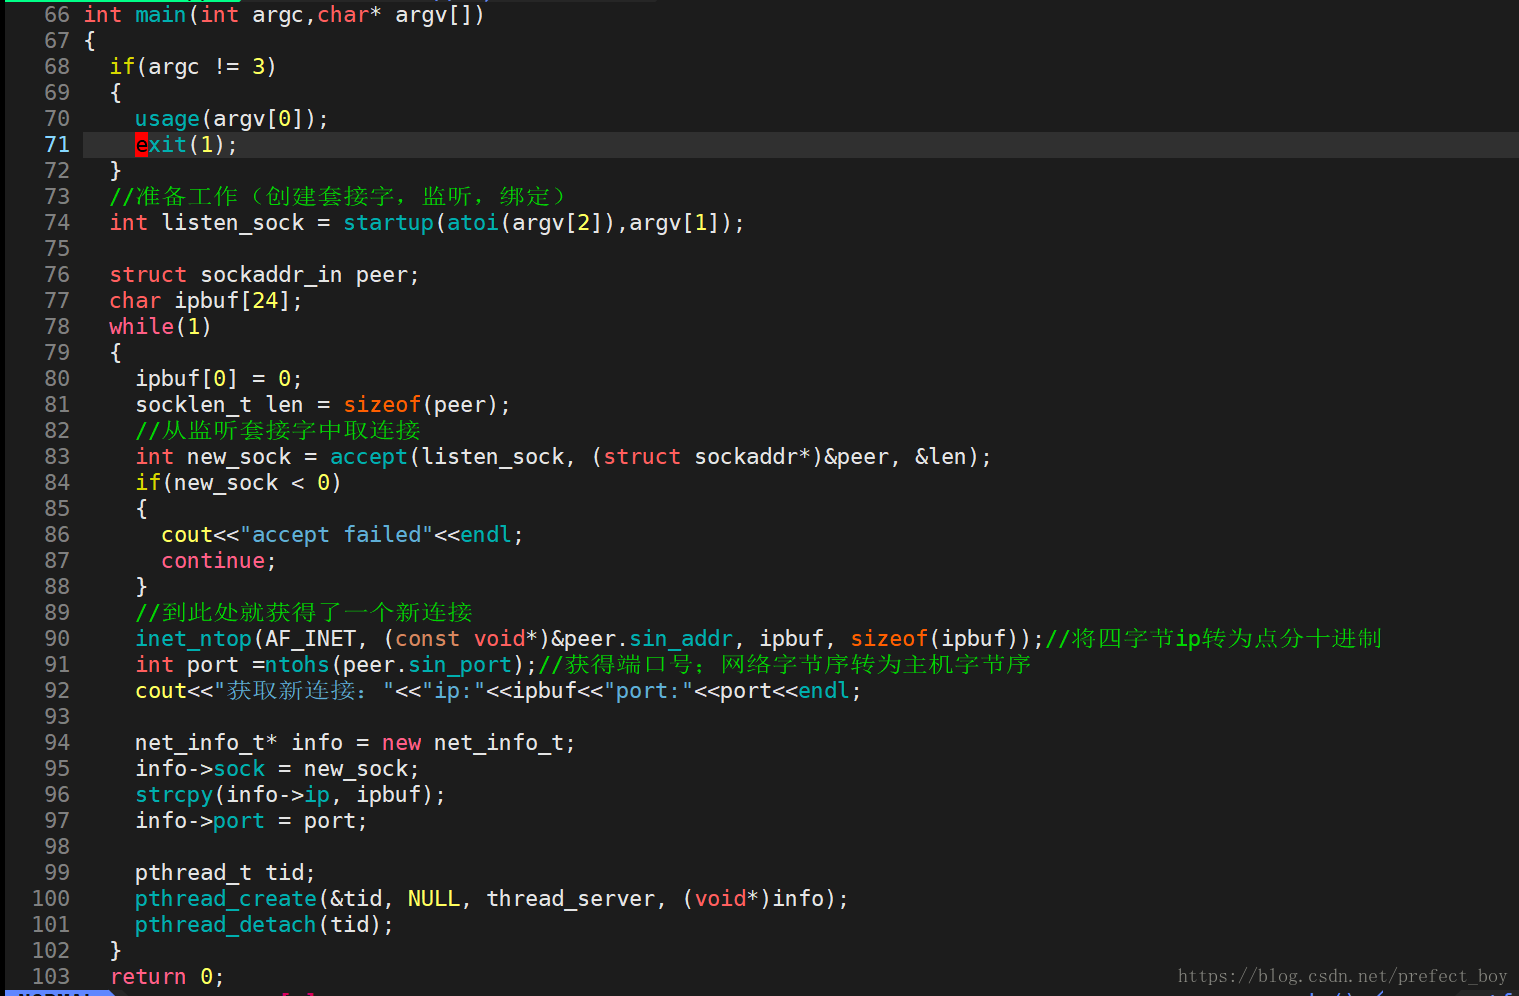1519x996 pixels.
Task: Click the "port:" string on line 92
Action: tap(648, 691)
